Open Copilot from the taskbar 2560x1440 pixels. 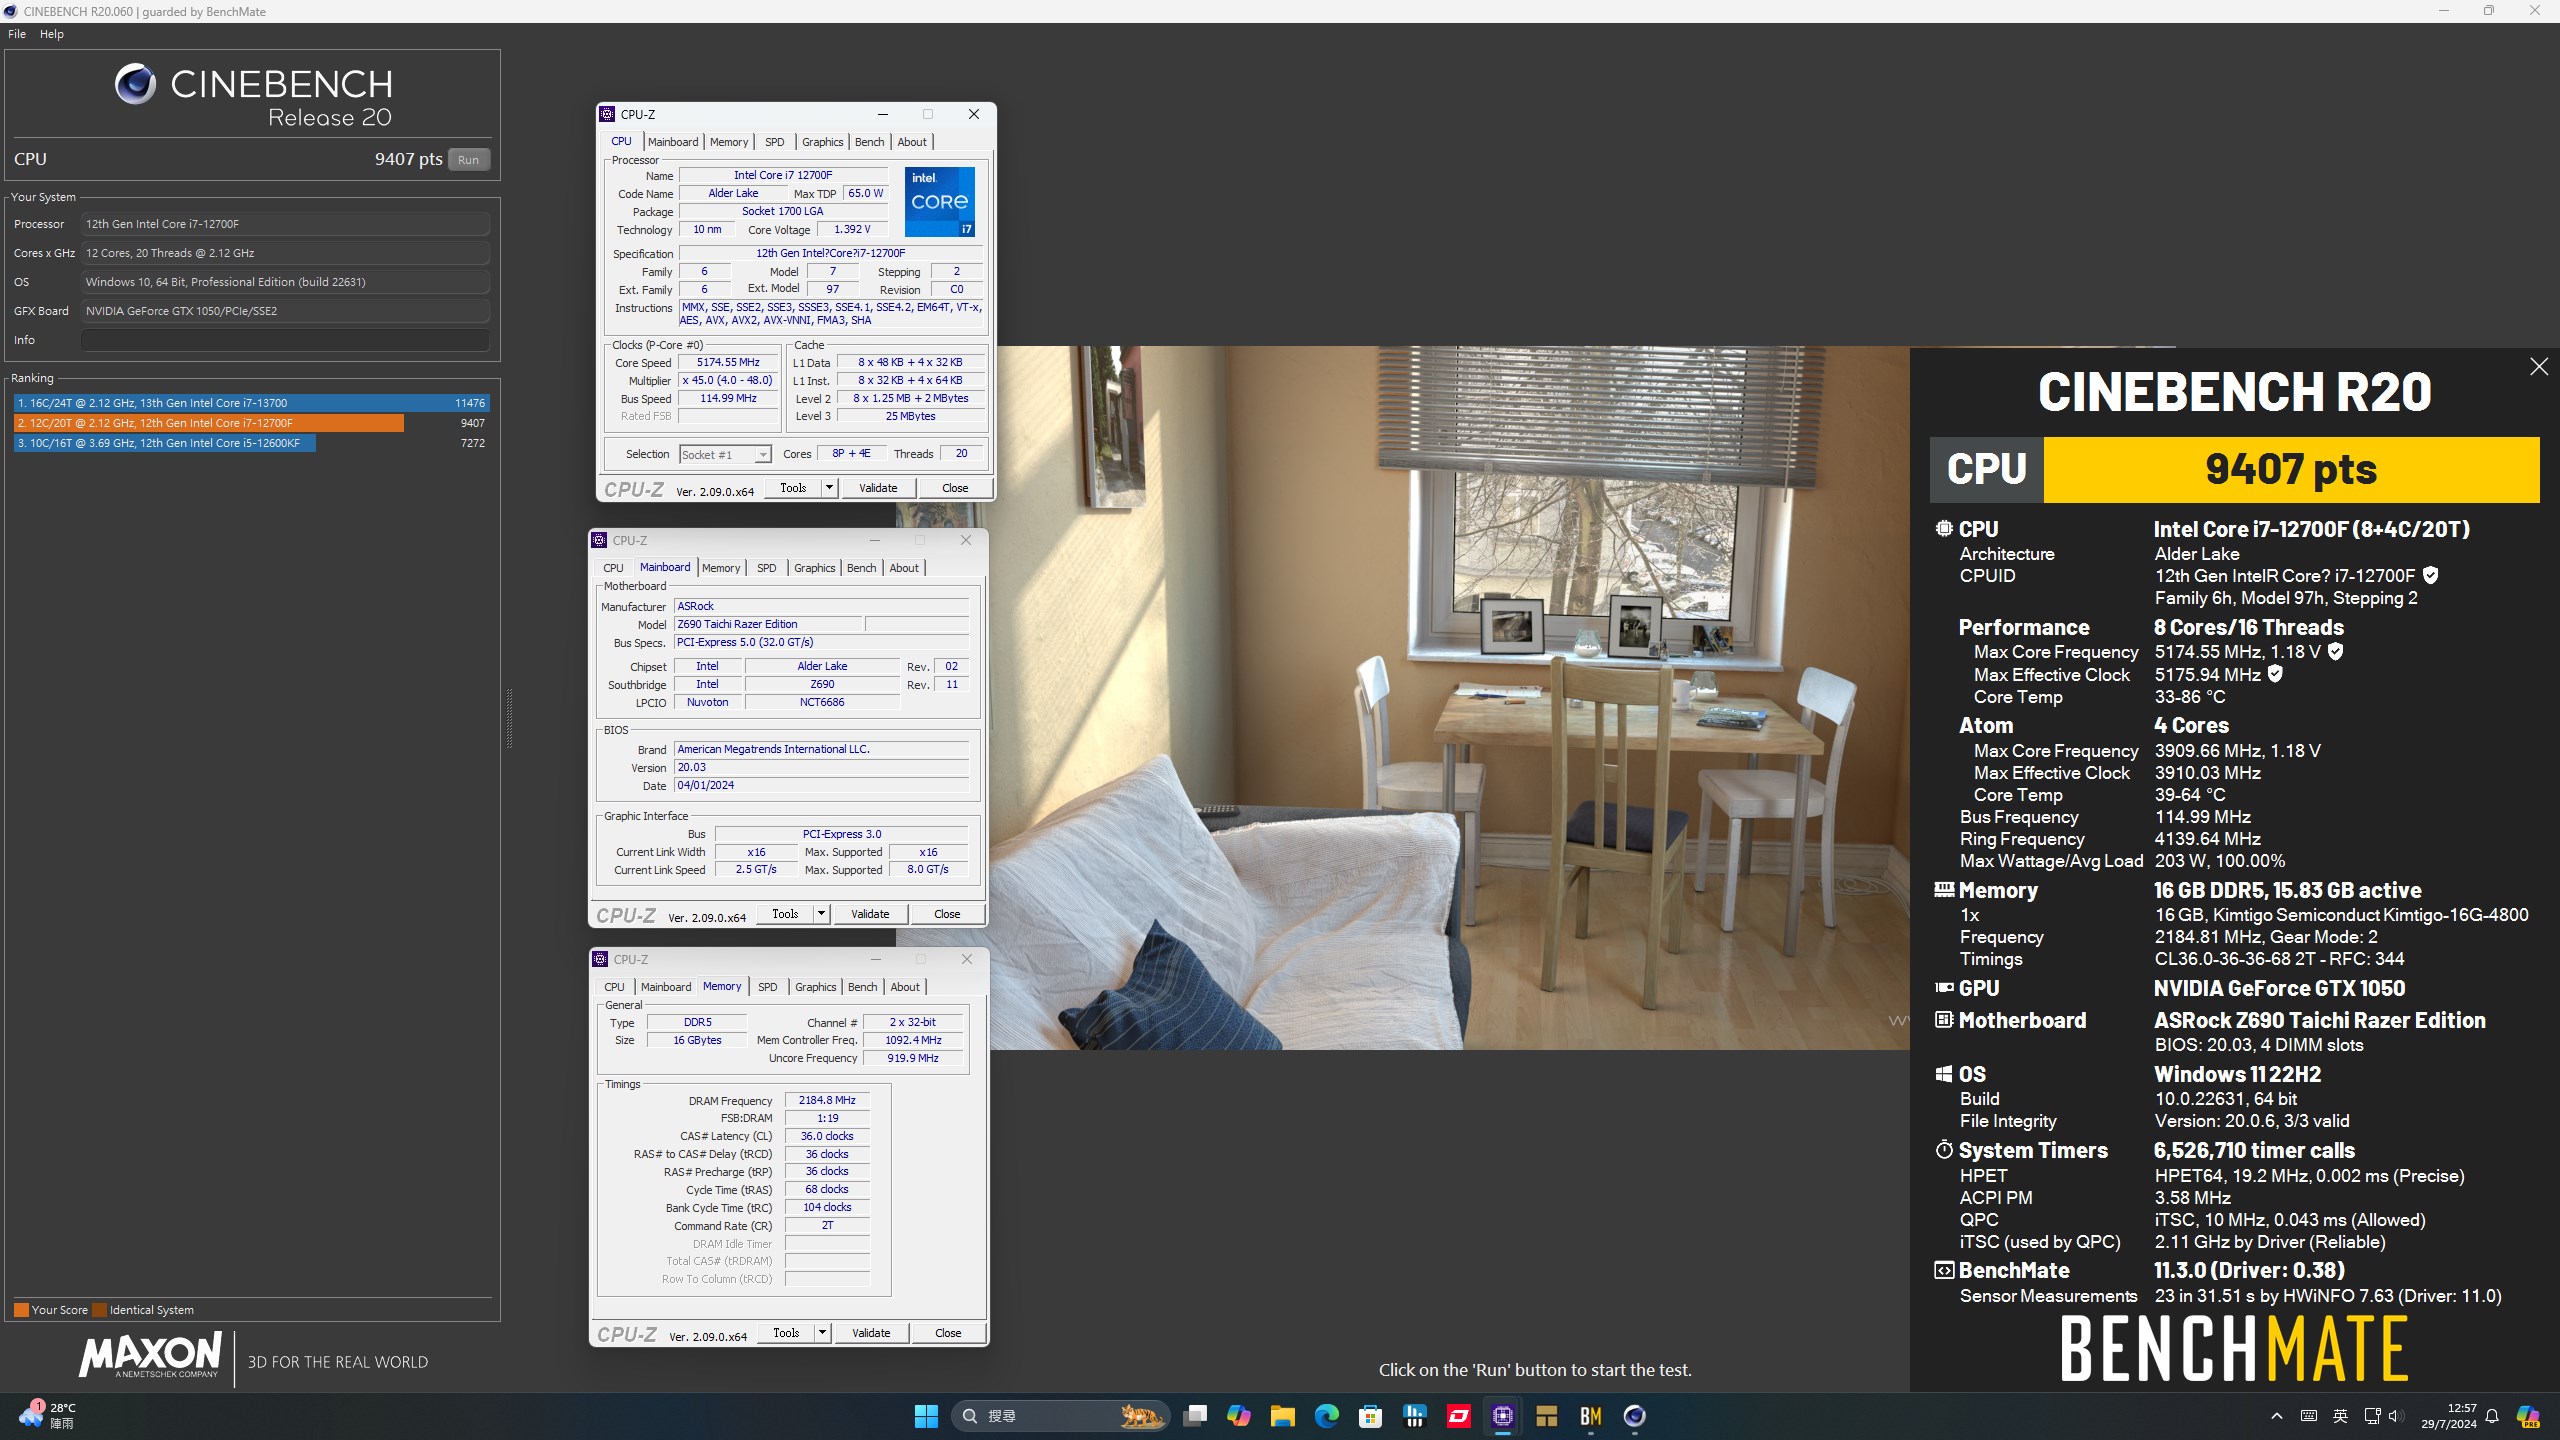[1239, 1416]
